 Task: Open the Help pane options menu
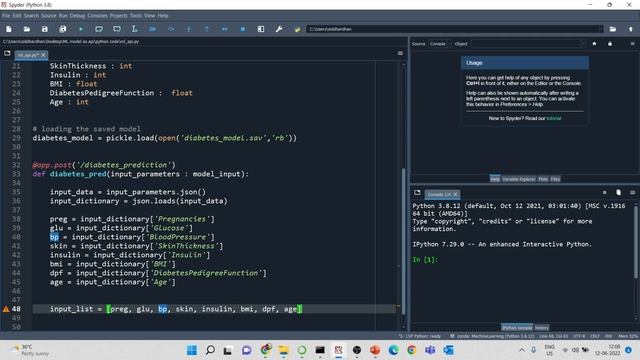pyautogui.click(x=632, y=44)
